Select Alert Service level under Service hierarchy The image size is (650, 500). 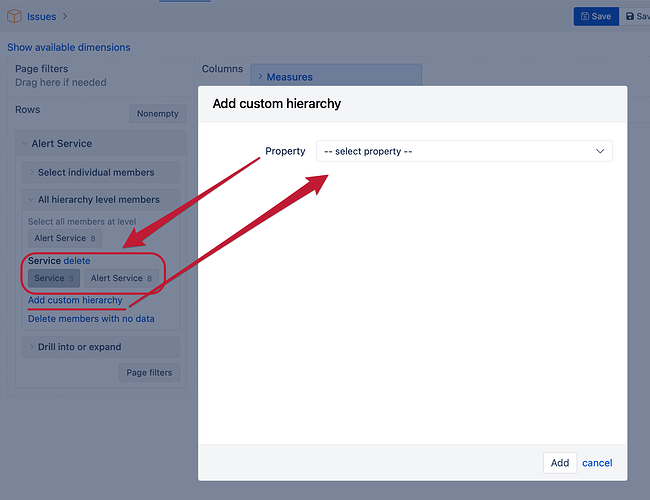tap(121, 278)
